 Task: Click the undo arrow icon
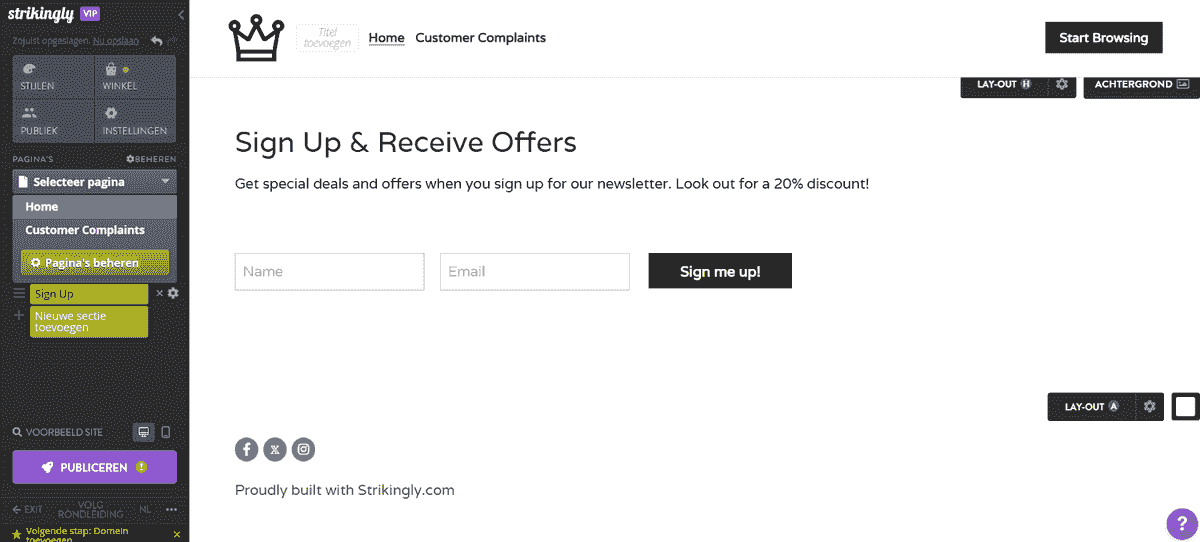[x=157, y=41]
